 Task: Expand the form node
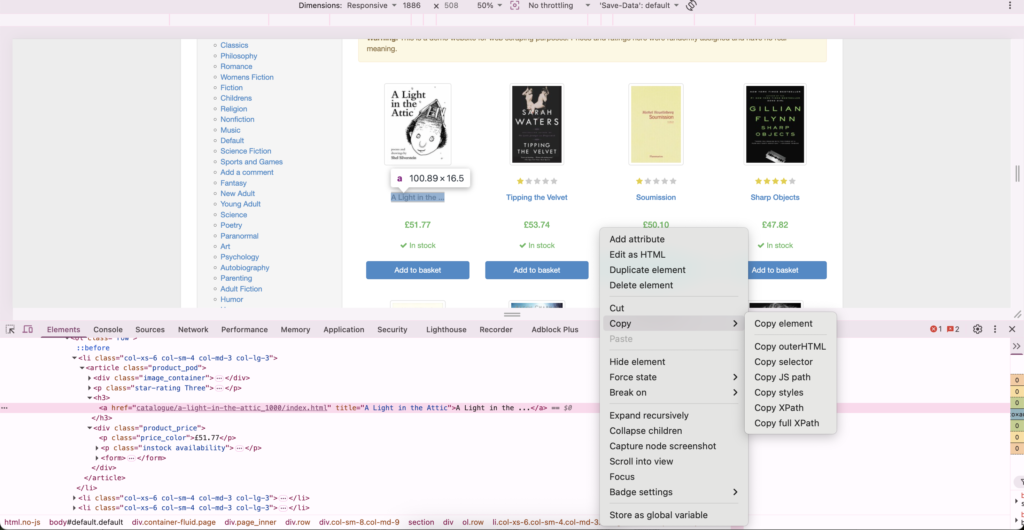pyautogui.click(x=97, y=458)
